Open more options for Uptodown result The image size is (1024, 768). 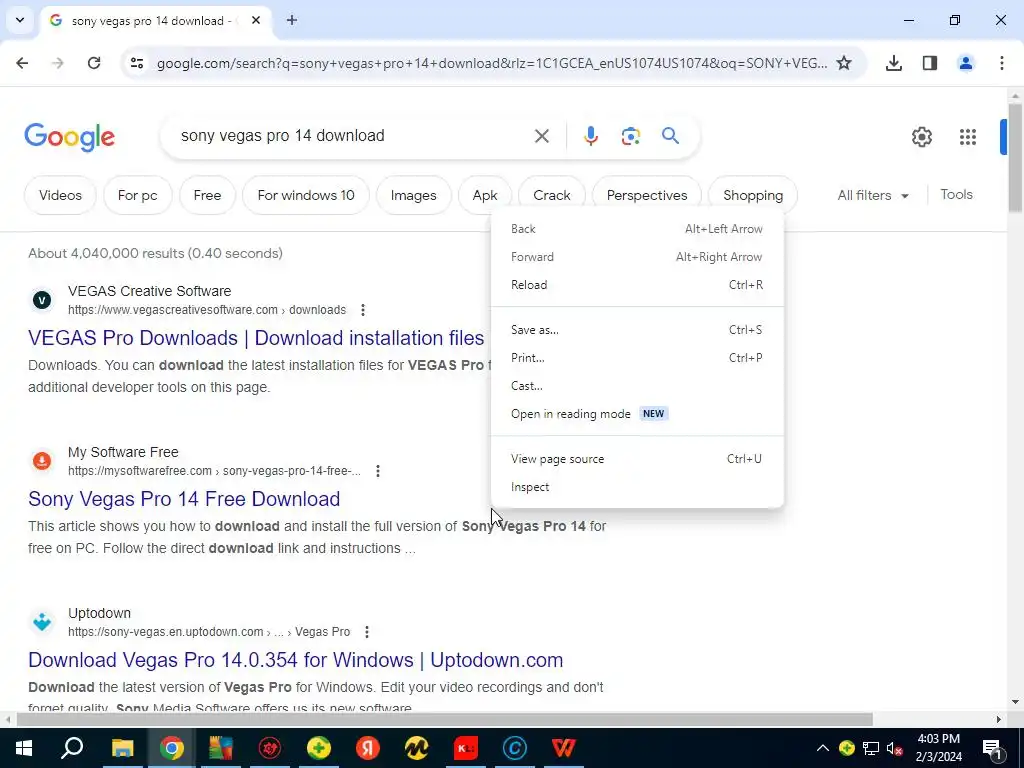pyautogui.click(x=367, y=632)
